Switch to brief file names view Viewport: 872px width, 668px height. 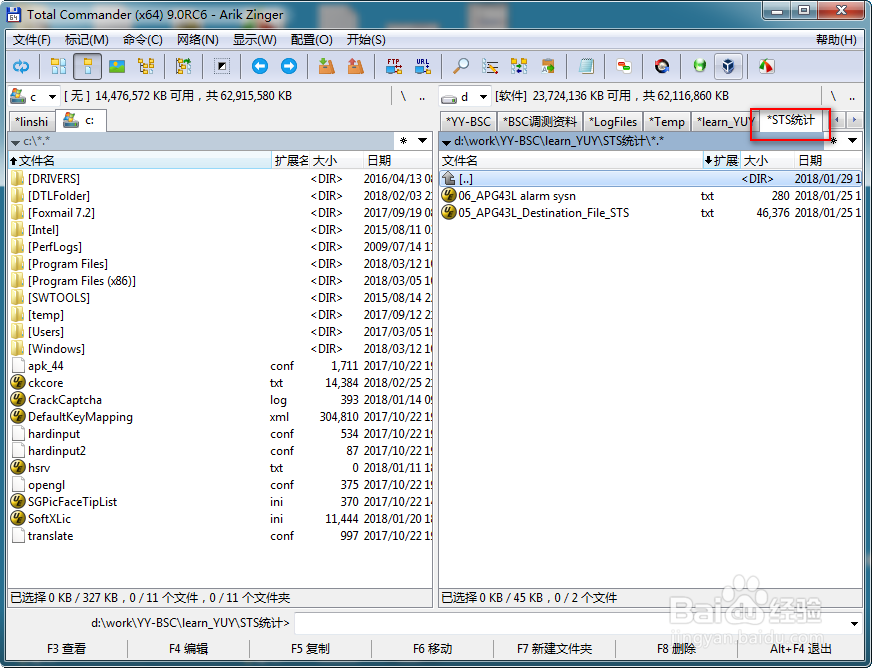point(58,67)
